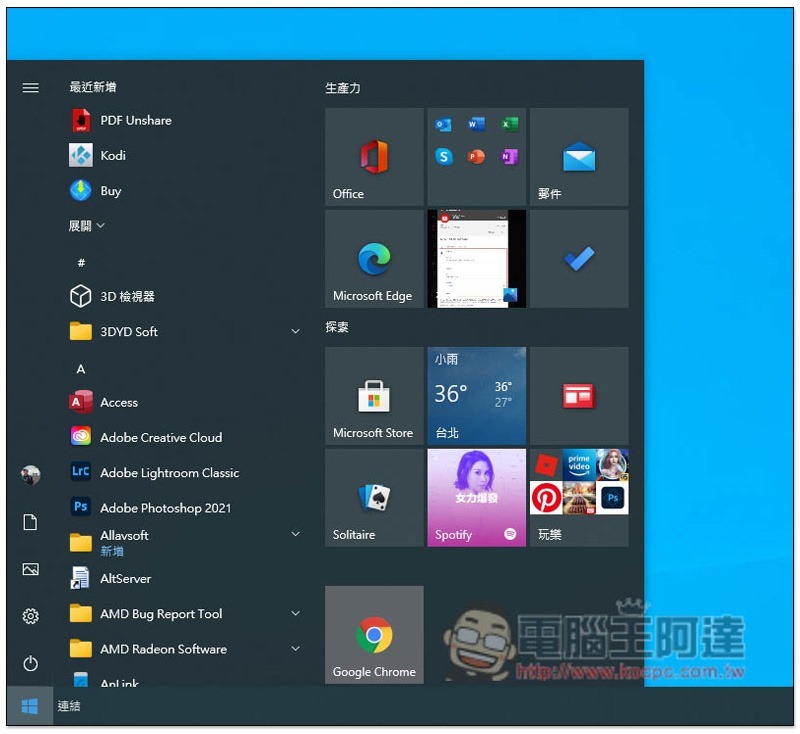Launch Outlook from the Office group tile

coord(443,124)
